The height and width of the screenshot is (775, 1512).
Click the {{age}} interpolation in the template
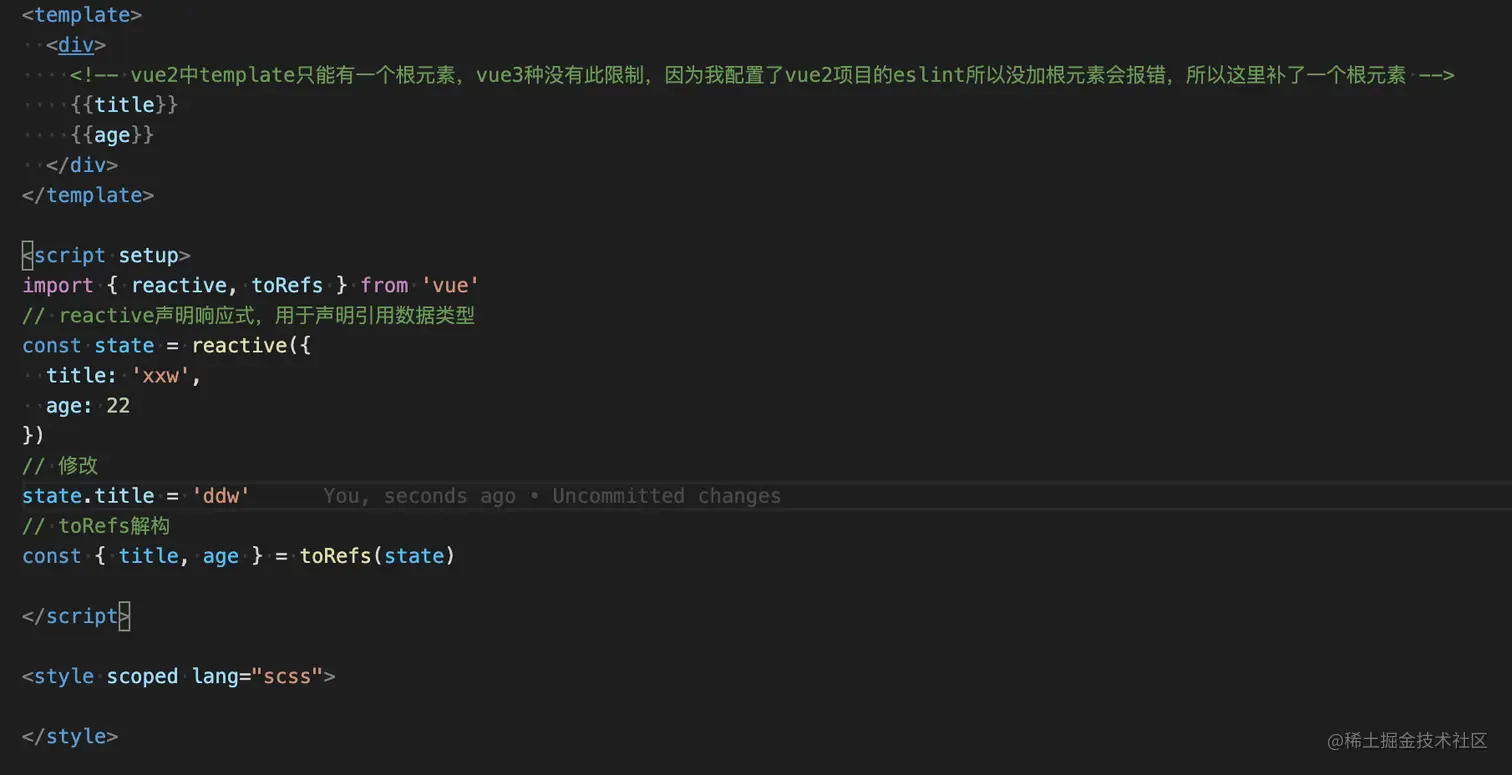coord(112,135)
